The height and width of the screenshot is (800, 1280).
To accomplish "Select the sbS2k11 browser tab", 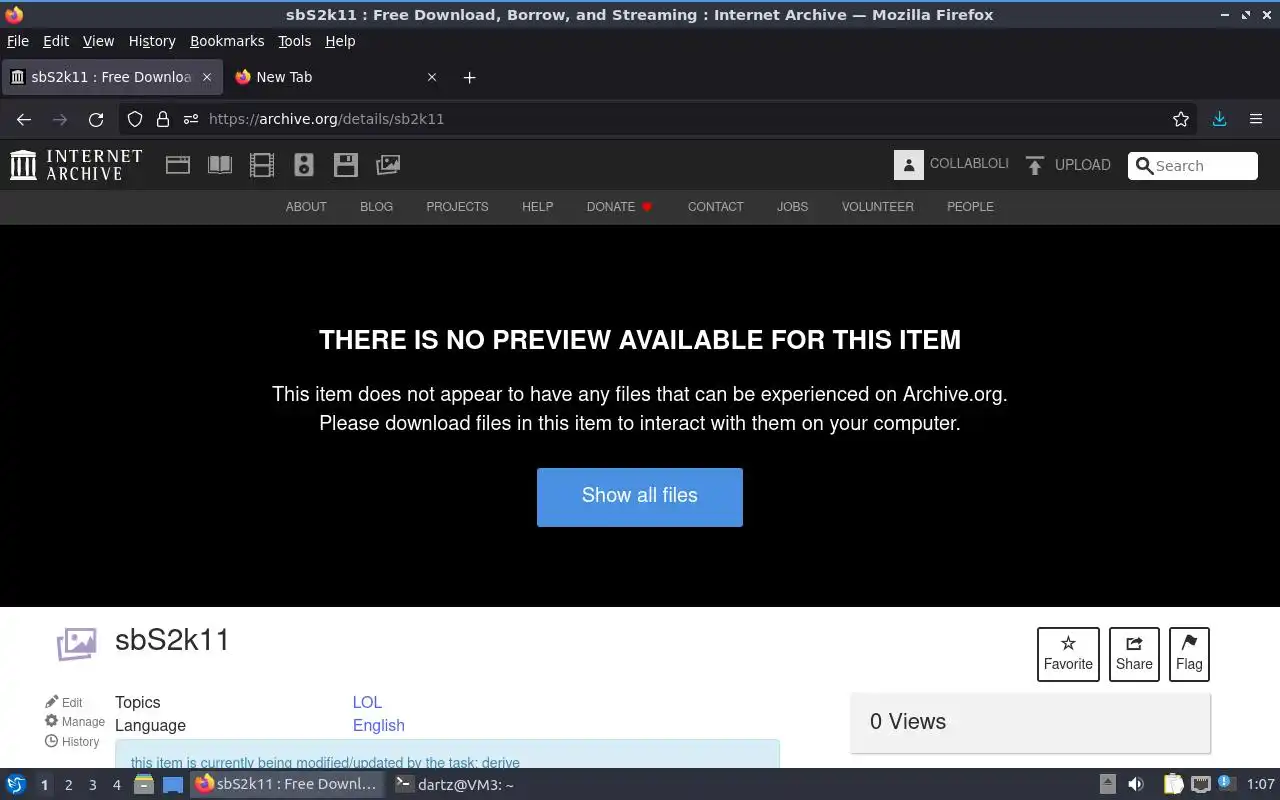I will coord(110,77).
